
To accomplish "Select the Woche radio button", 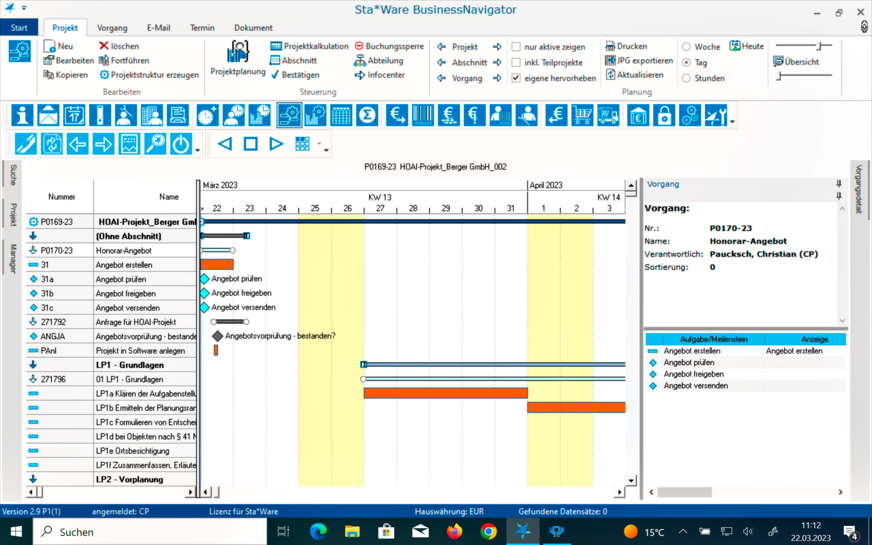I will click(x=686, y=47).
